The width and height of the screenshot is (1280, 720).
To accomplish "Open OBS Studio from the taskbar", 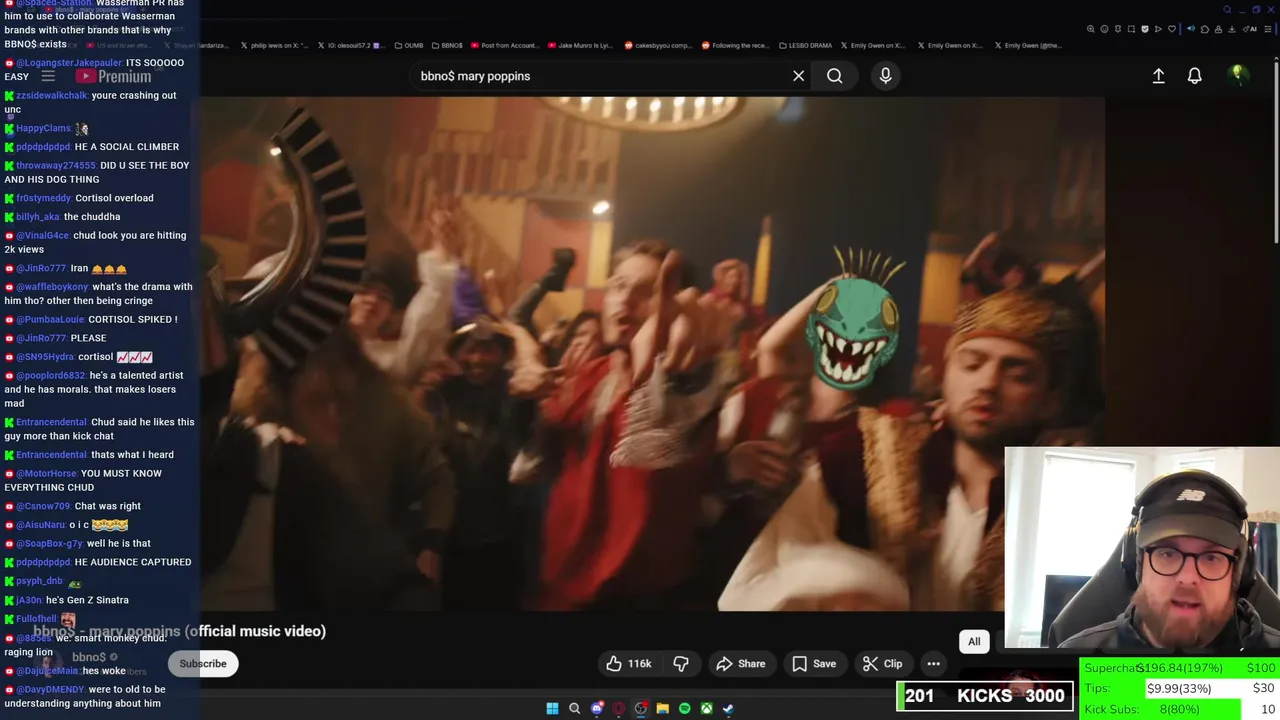I will click(641, 708).
